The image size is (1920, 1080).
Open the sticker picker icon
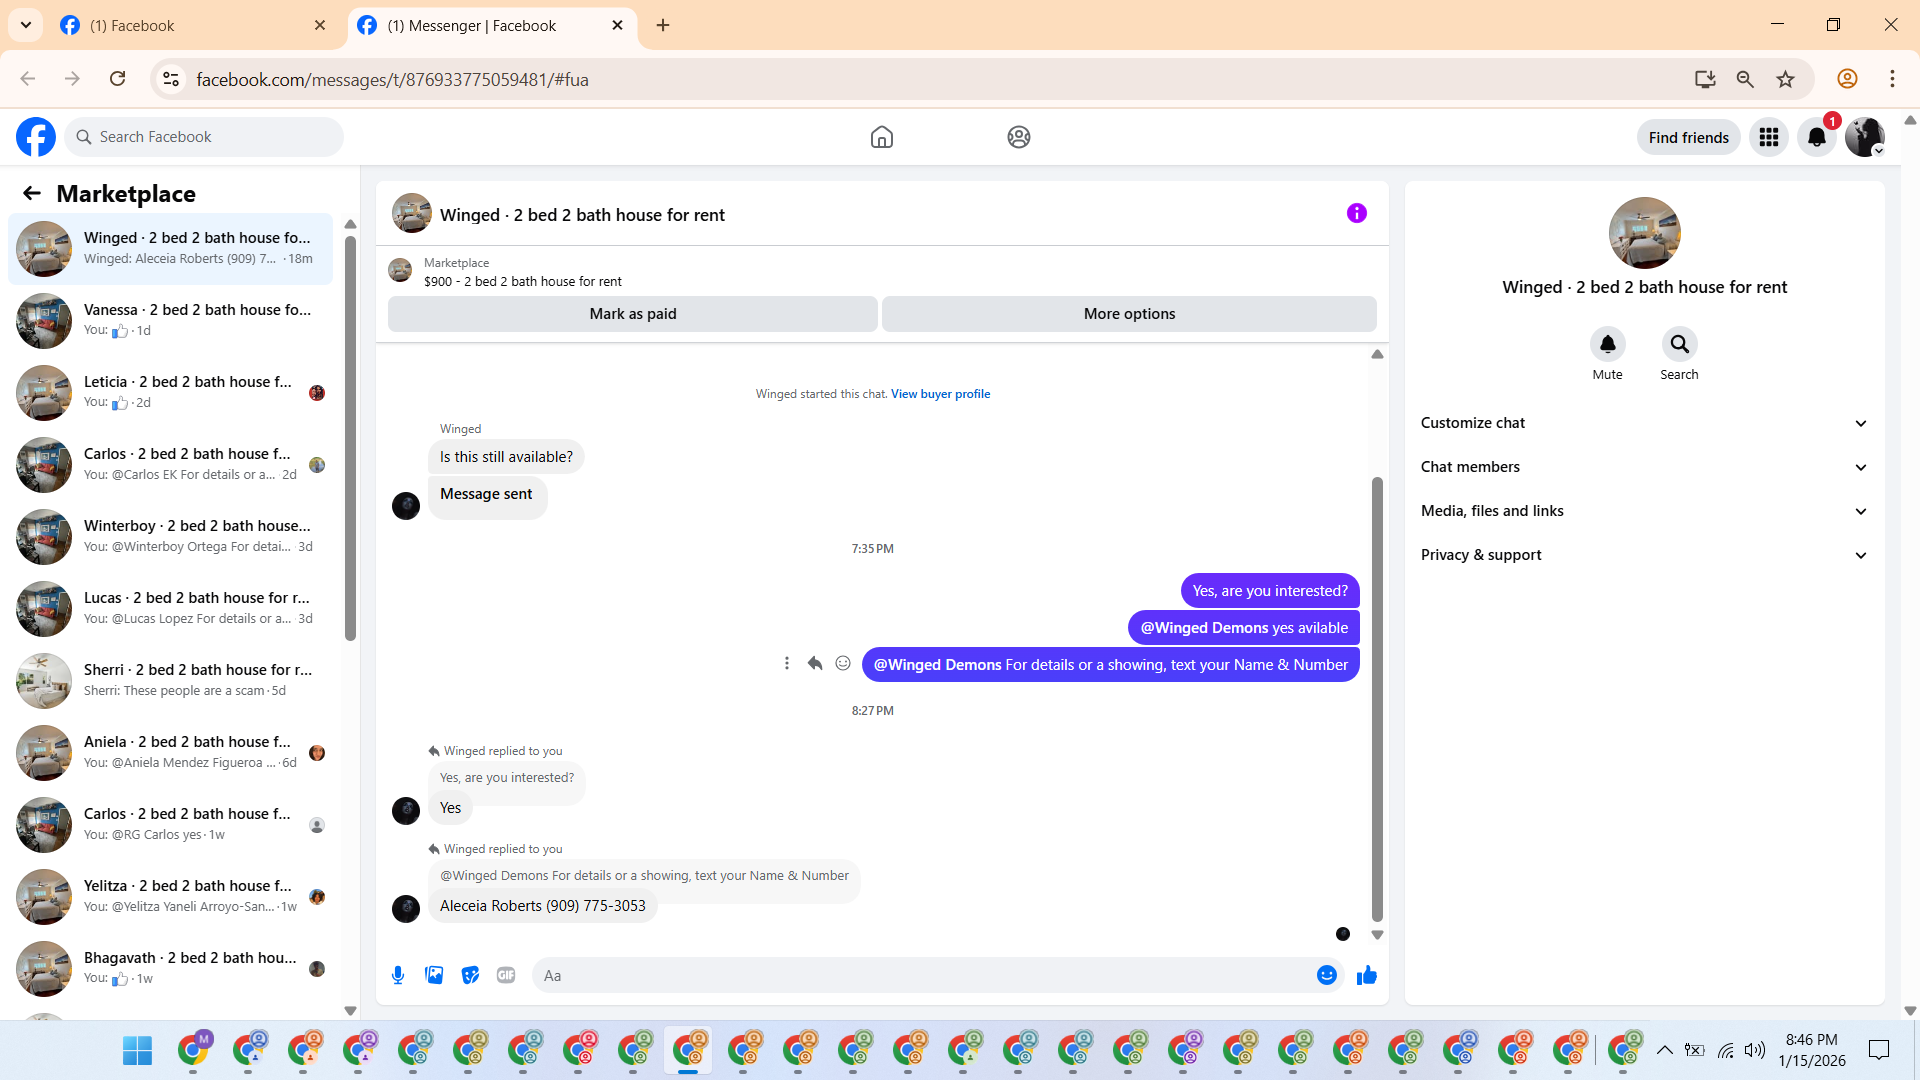click(x=470, y=975)
